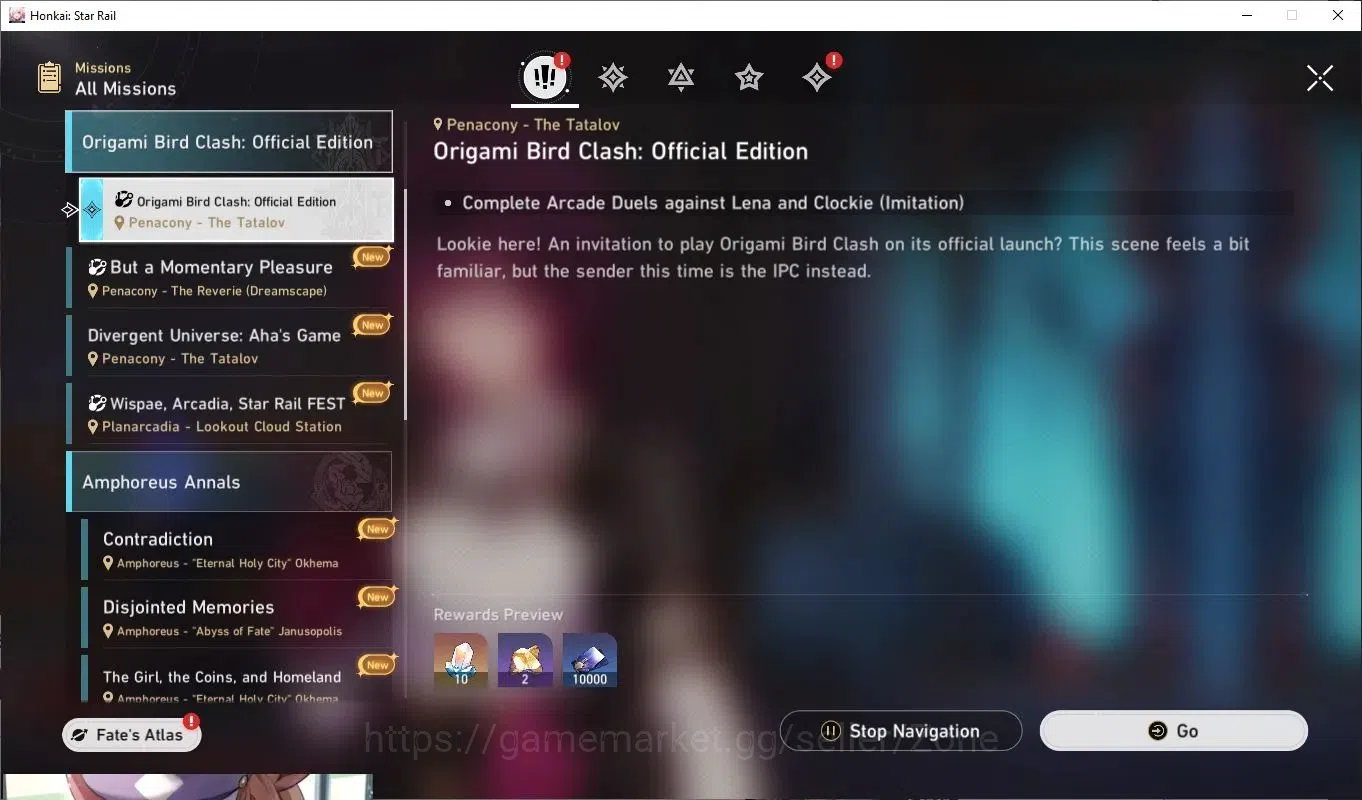1362x800 pixels.
Task: Select the all-missions exclamation tab icon
Action: (545, 77)
